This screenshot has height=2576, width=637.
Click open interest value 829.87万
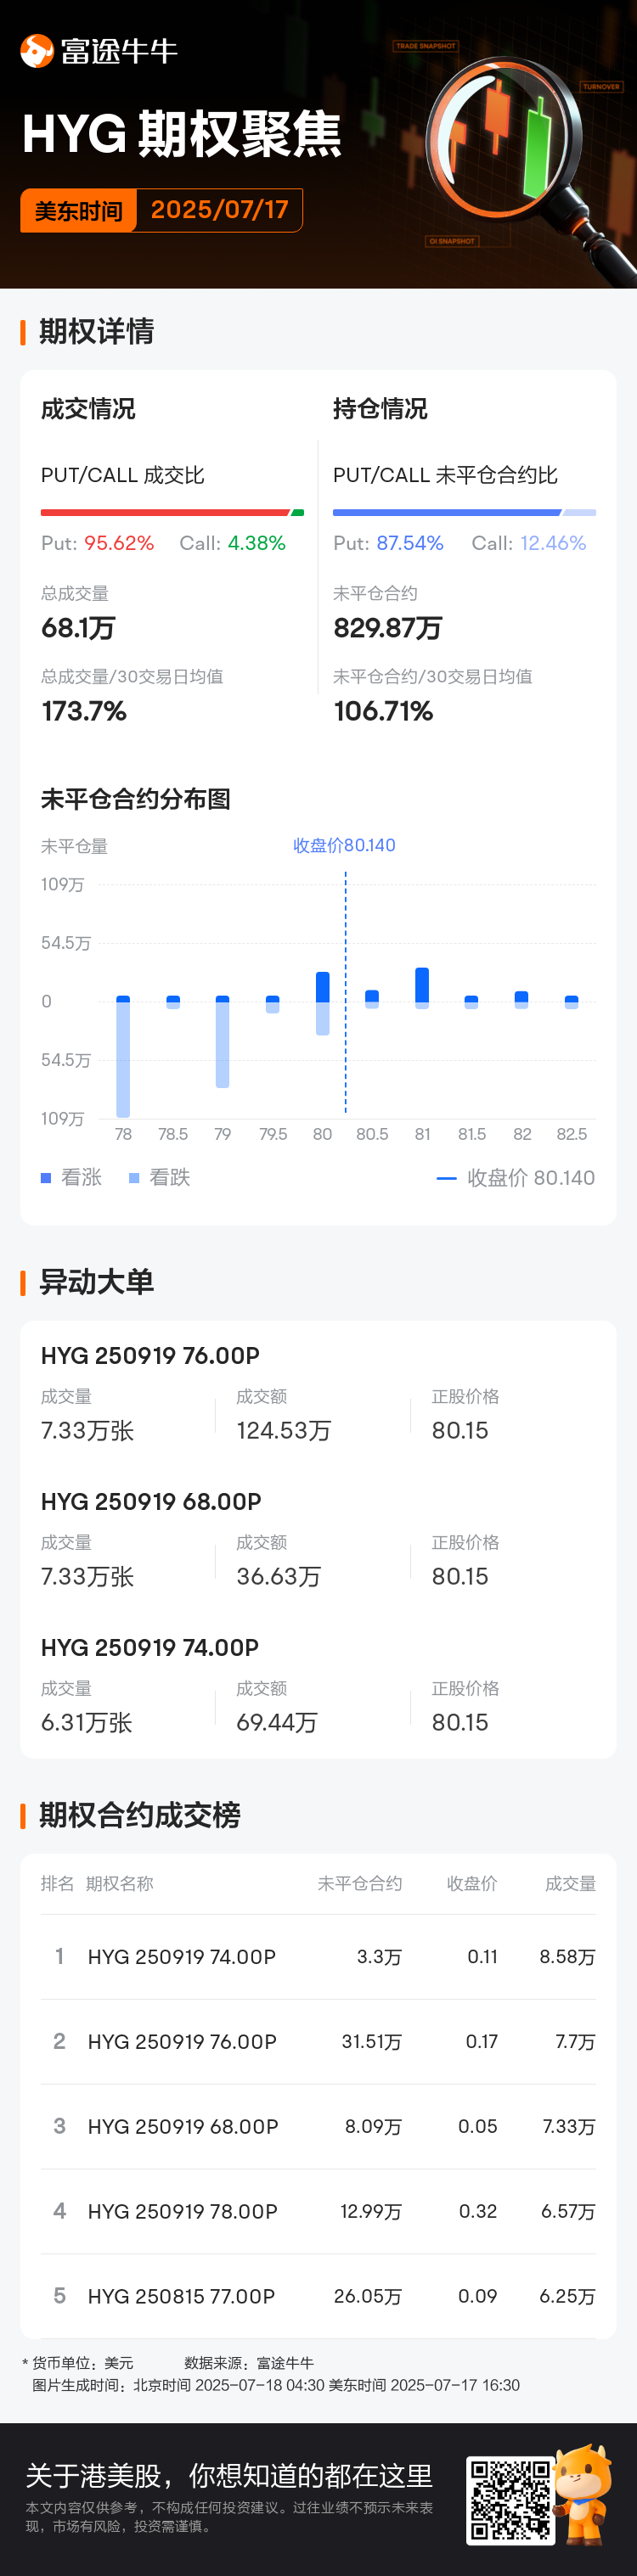[x=388, y=628]
